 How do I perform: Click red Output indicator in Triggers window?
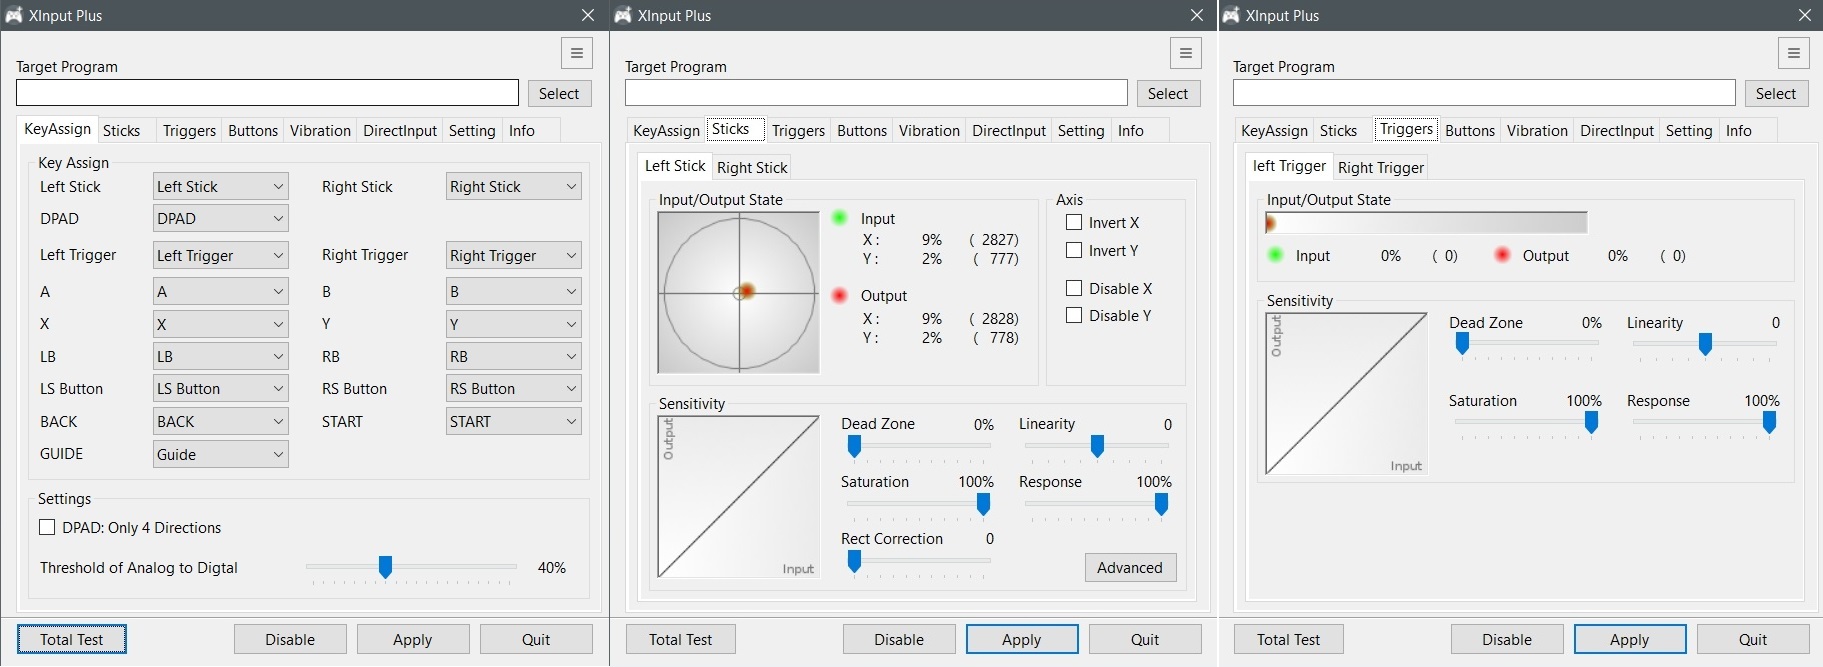[x=1502, y=255]
